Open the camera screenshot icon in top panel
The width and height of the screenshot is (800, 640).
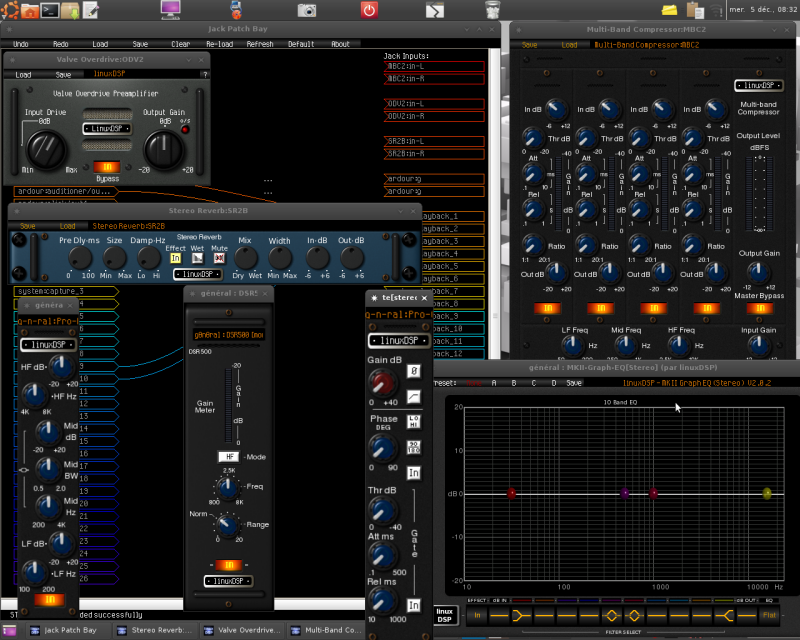[306, 11]
